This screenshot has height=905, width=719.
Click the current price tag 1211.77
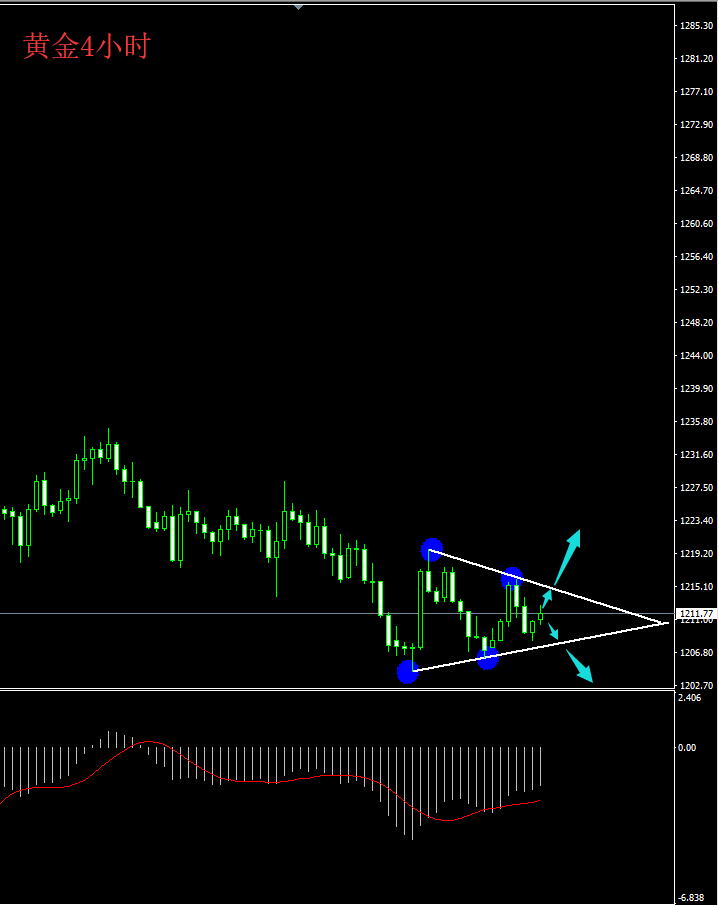(696, 614)
